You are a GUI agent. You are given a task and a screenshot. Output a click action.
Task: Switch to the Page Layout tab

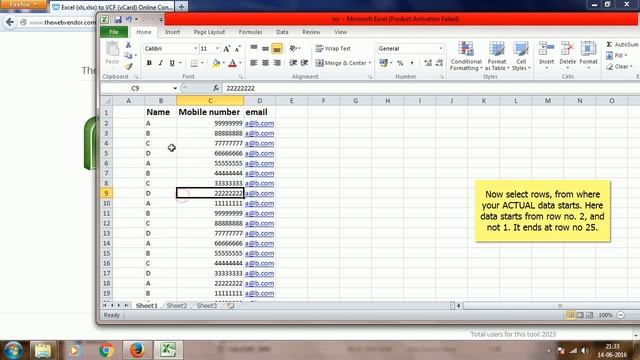pos(209,32)
